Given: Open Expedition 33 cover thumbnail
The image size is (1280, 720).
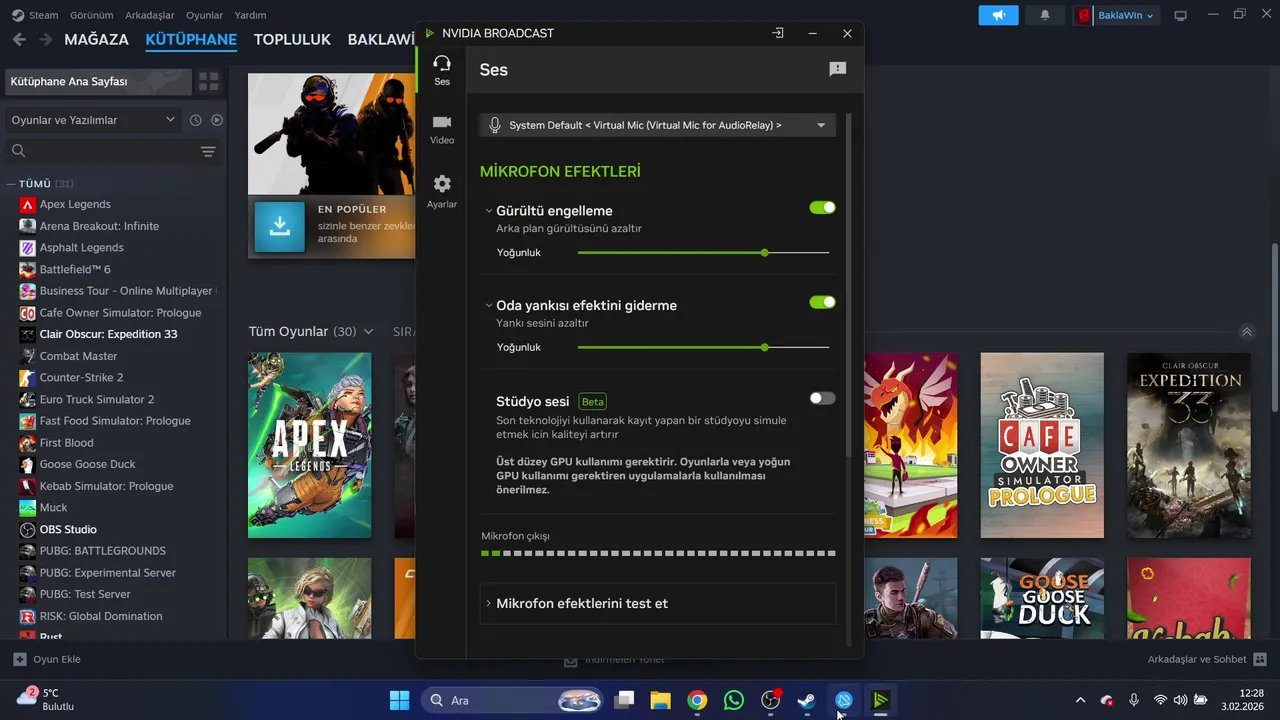Looking at the screenshot, I should click(x=1189, y=445).
